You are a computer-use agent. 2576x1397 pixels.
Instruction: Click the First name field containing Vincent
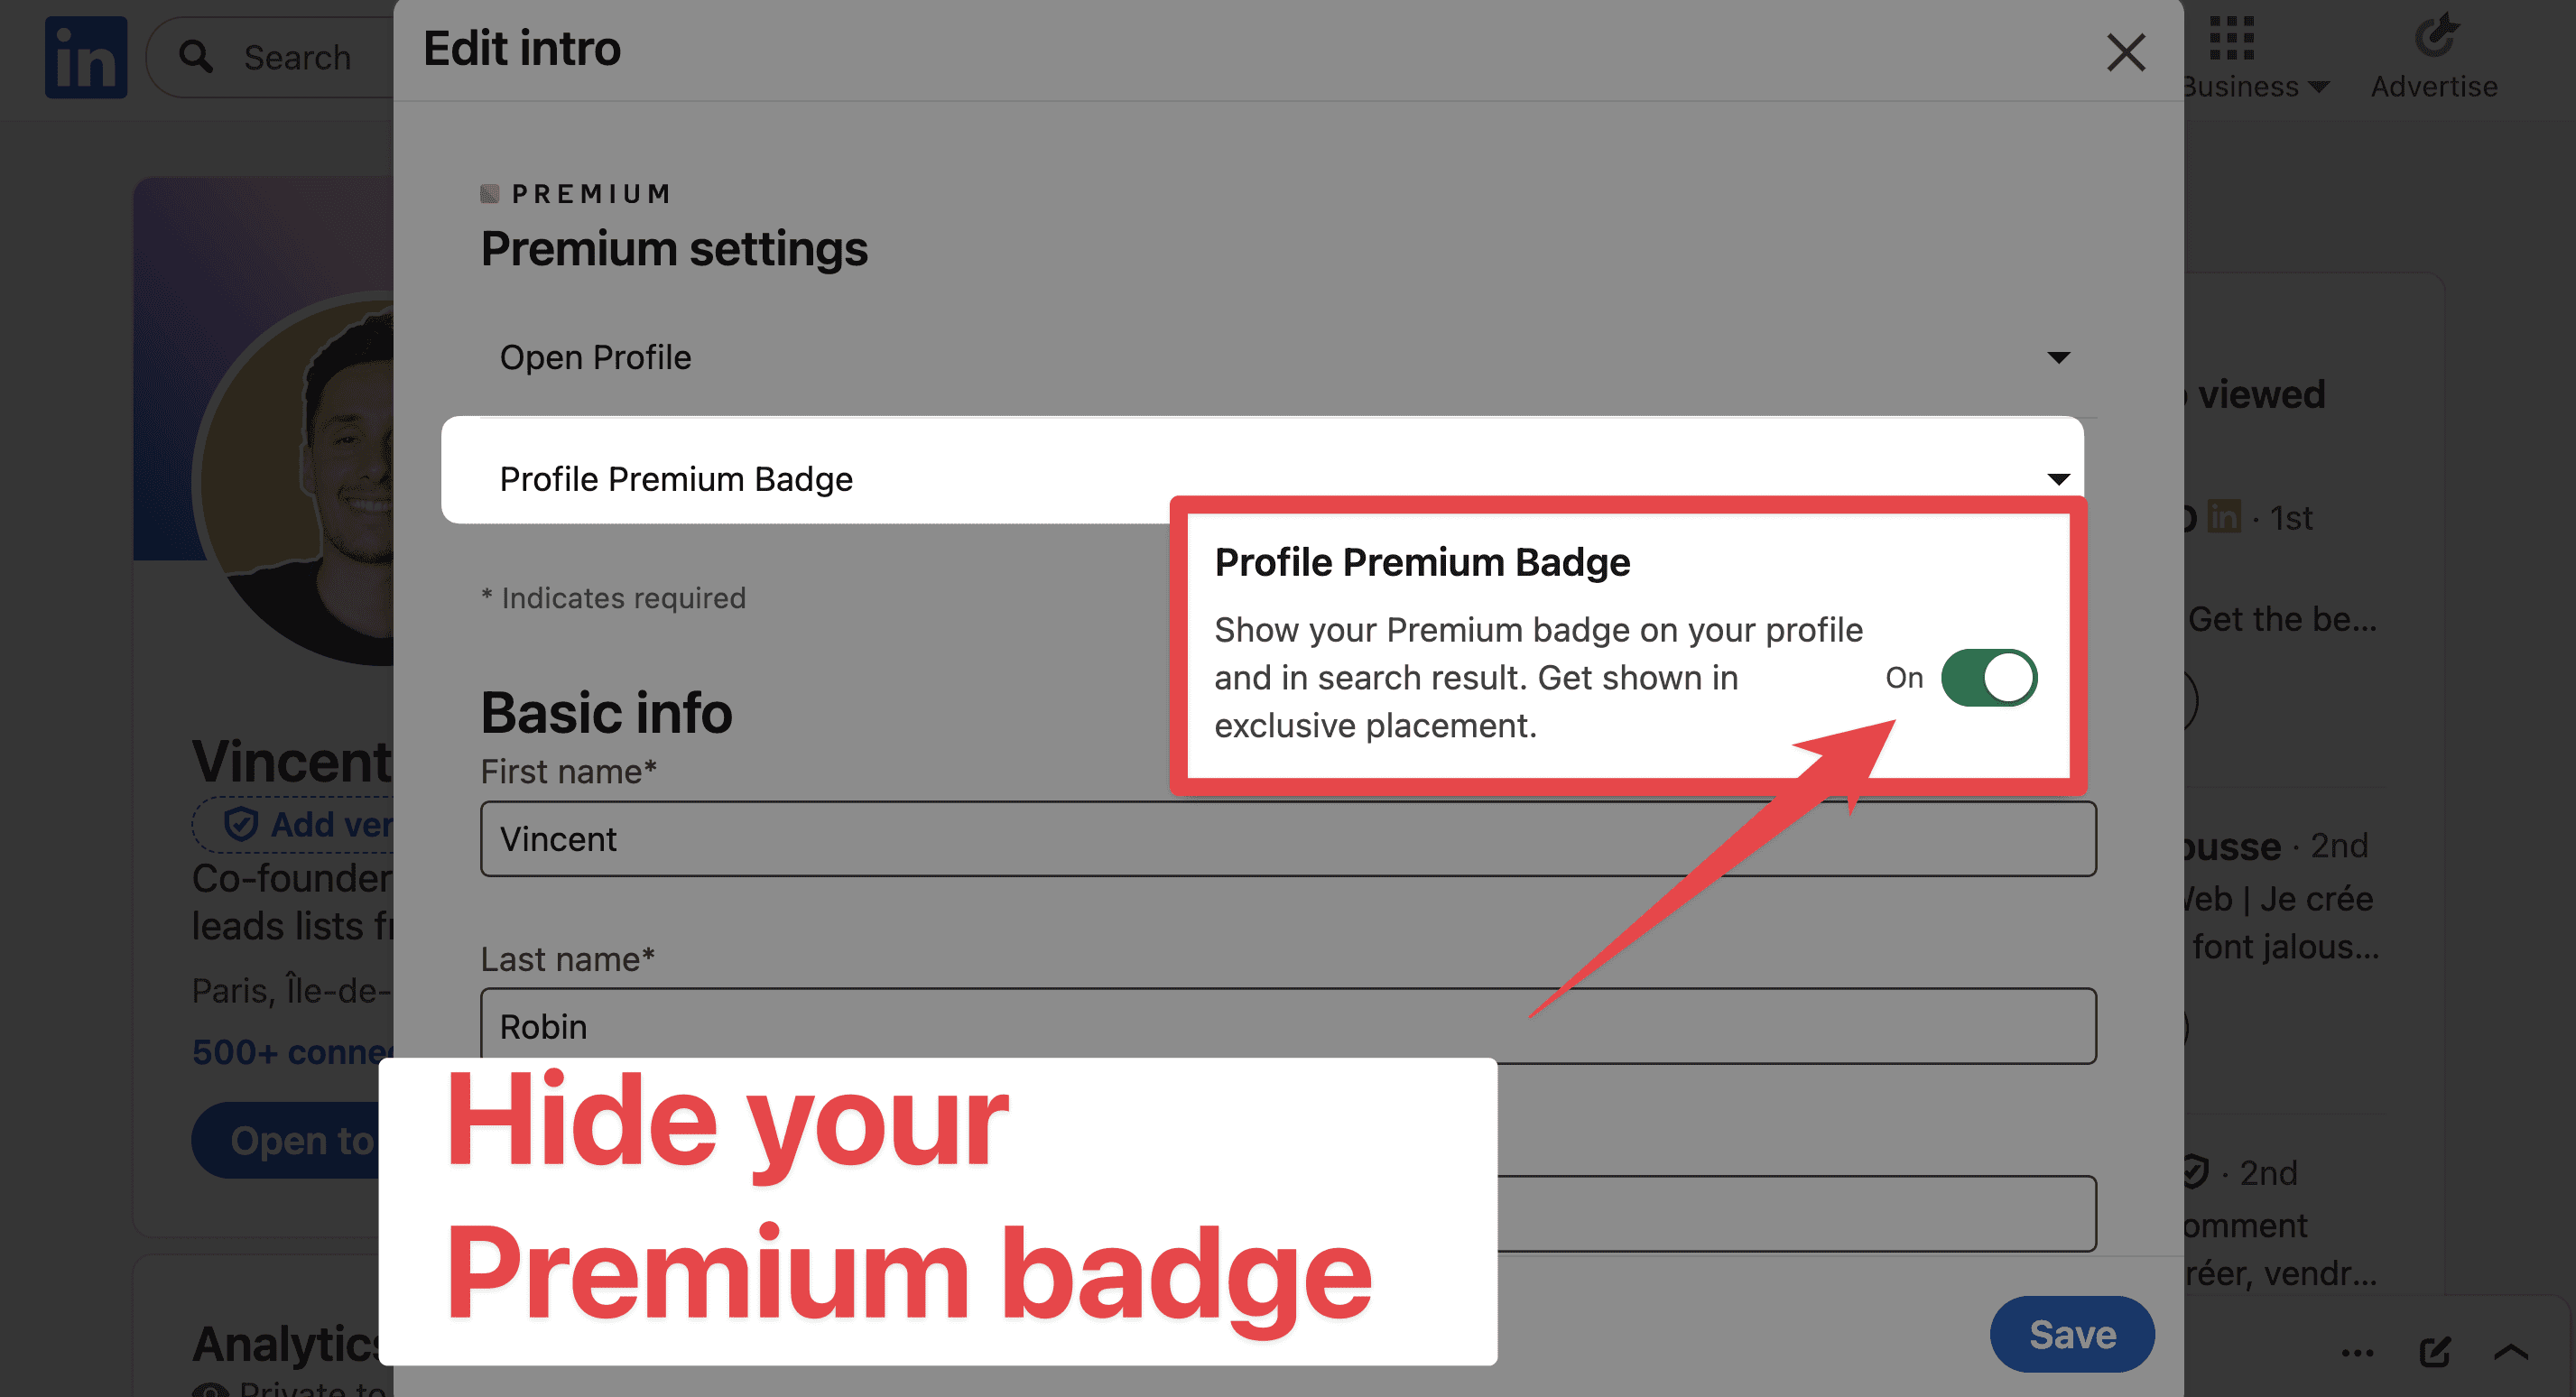1288,839
